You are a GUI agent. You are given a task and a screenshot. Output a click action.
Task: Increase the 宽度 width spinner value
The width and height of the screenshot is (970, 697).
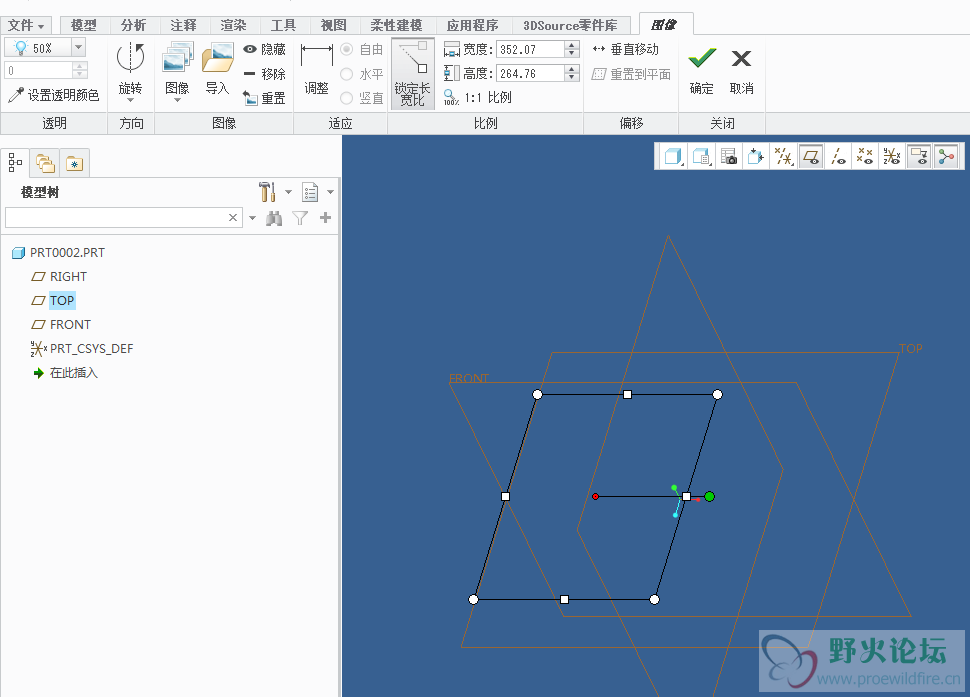click(x=572, y=45)
